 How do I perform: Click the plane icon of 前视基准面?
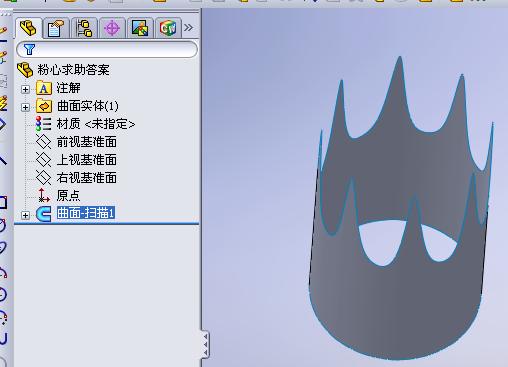[44, 142]
